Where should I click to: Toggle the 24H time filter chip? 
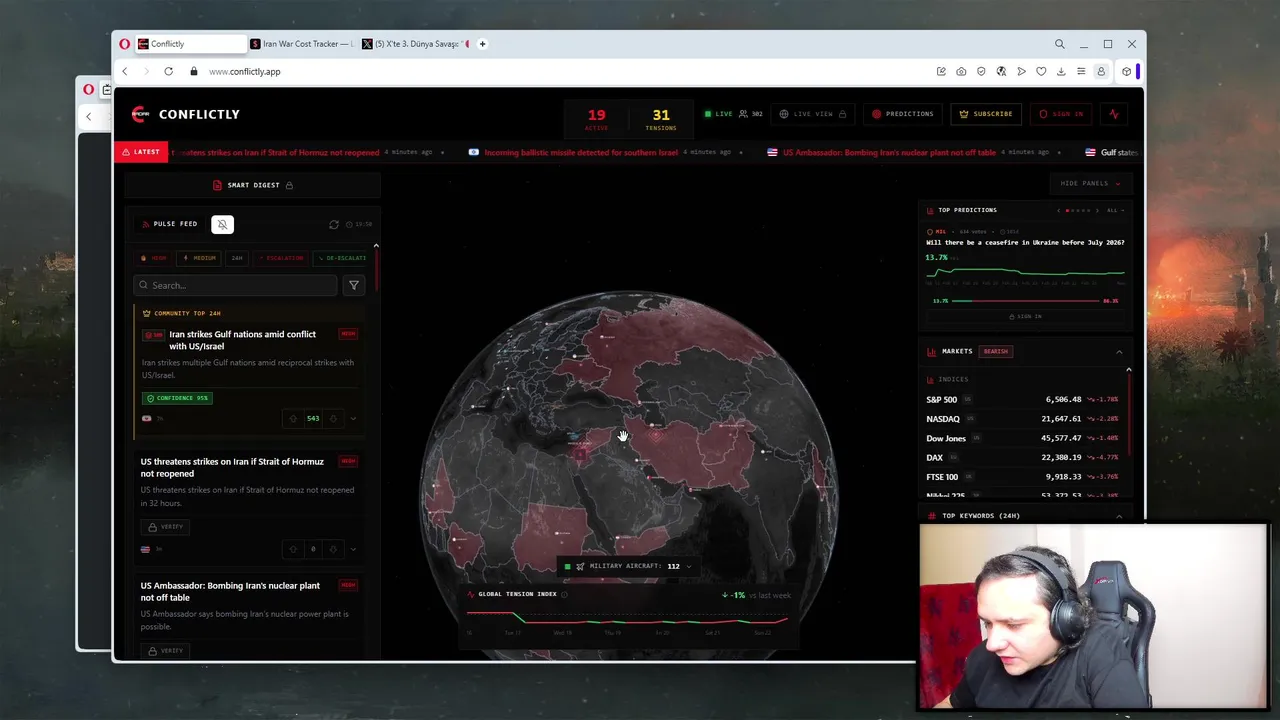[237, 258]
